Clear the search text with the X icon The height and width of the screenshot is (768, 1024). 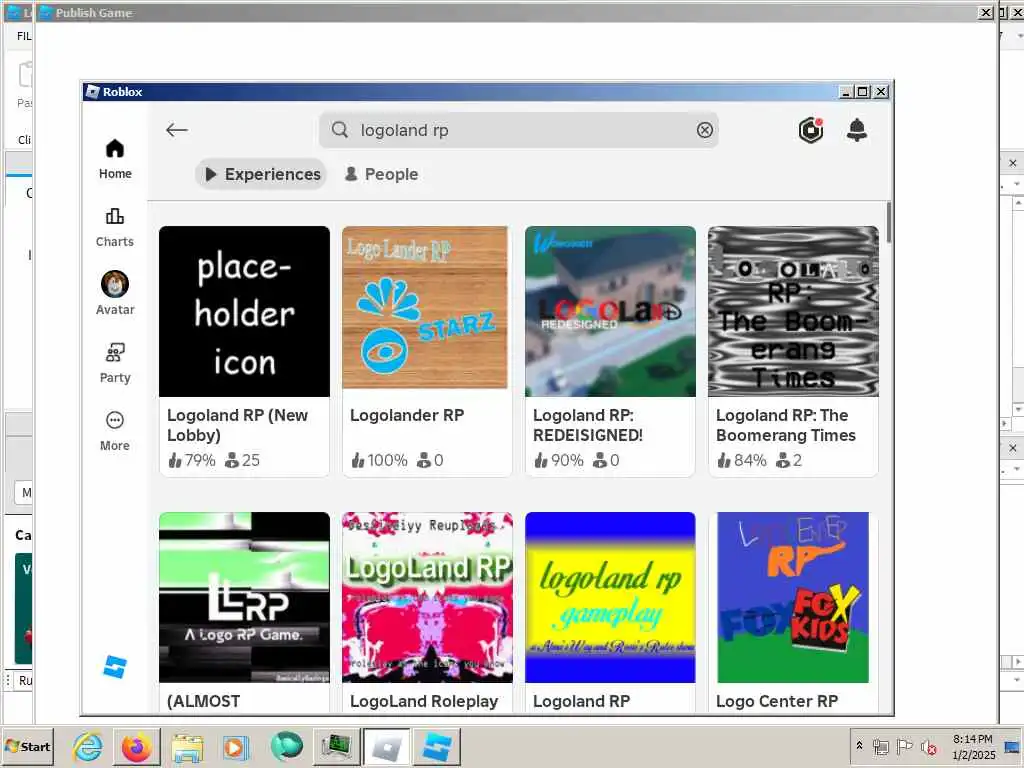705,130
